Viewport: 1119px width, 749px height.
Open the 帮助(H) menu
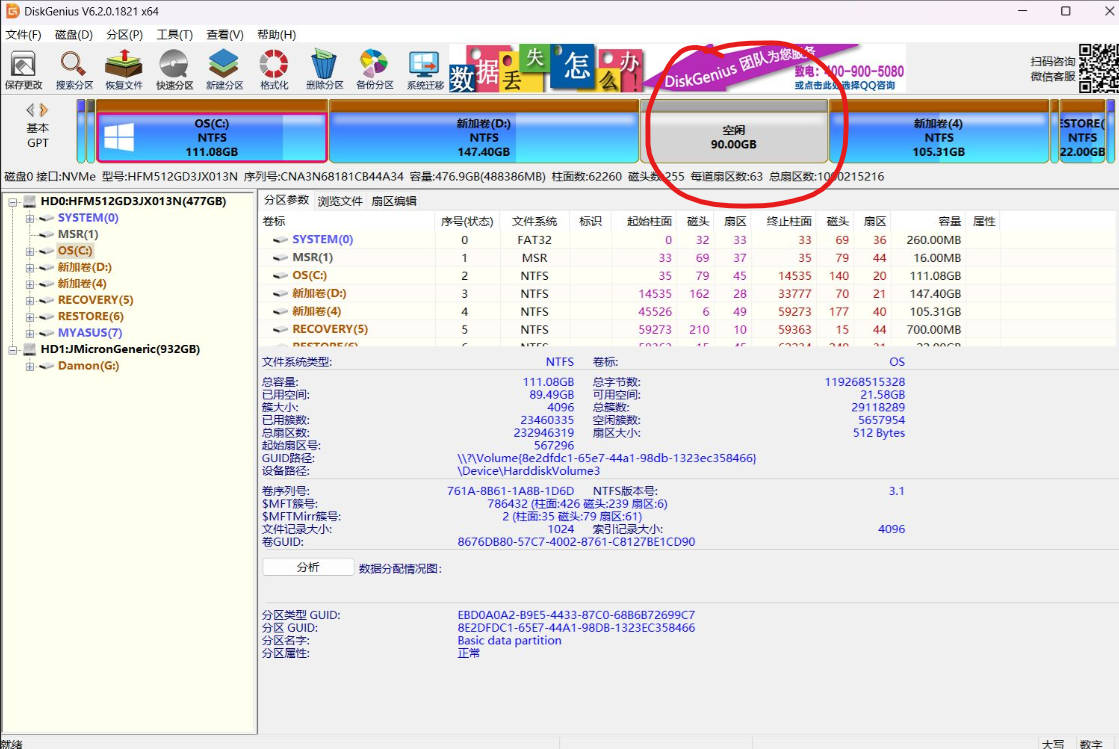276,34
